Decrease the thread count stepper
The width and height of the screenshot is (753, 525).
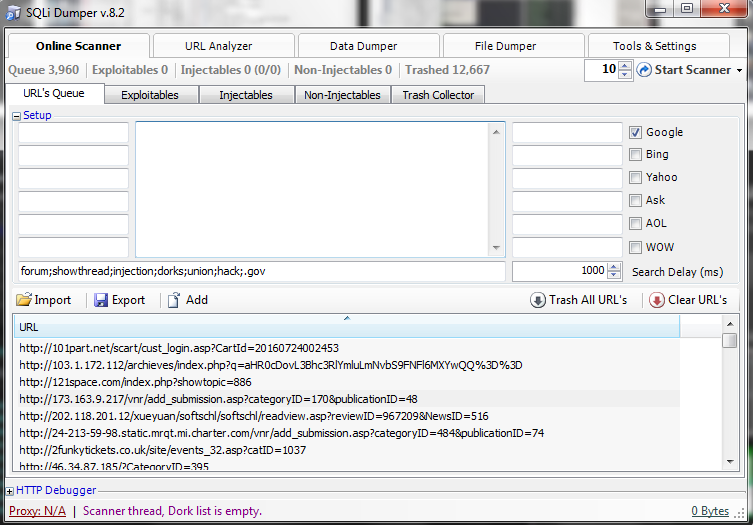tap(624, 74)
